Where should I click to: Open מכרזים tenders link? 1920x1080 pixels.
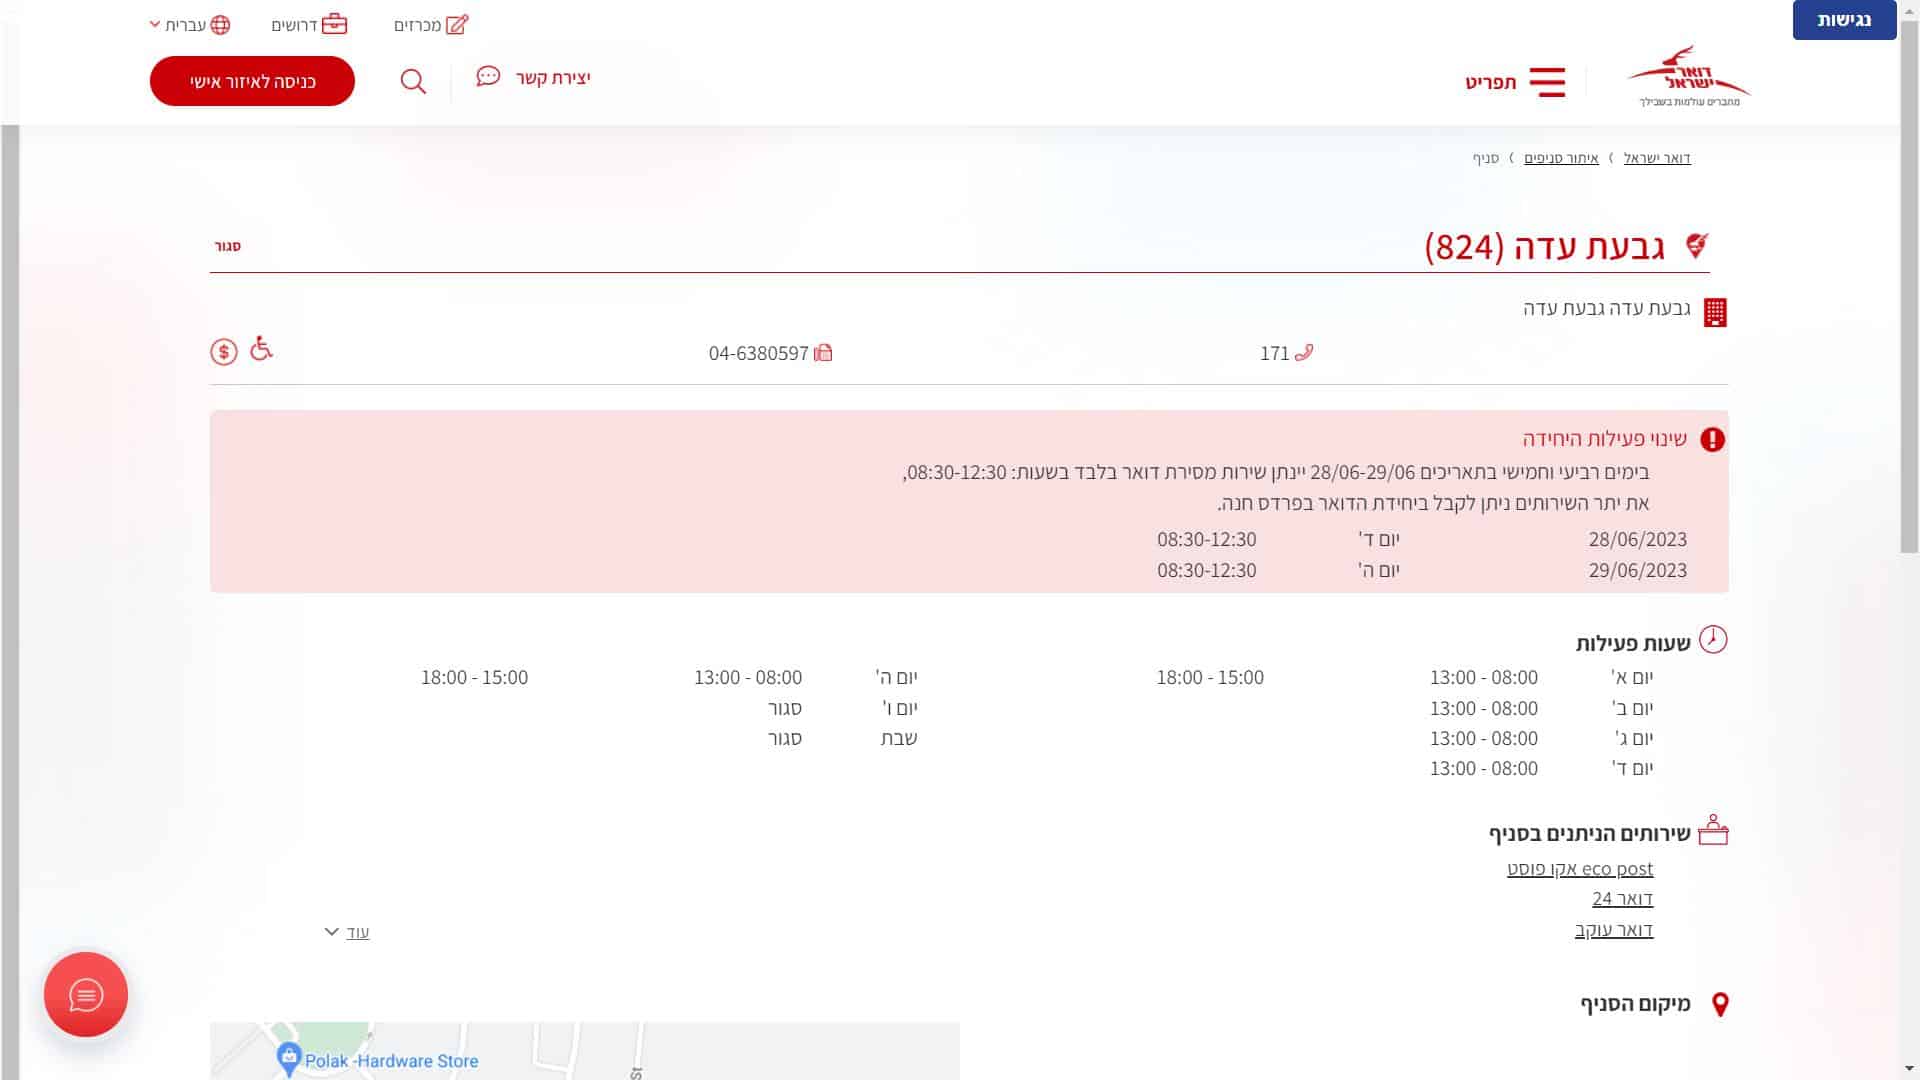[417, 25]
